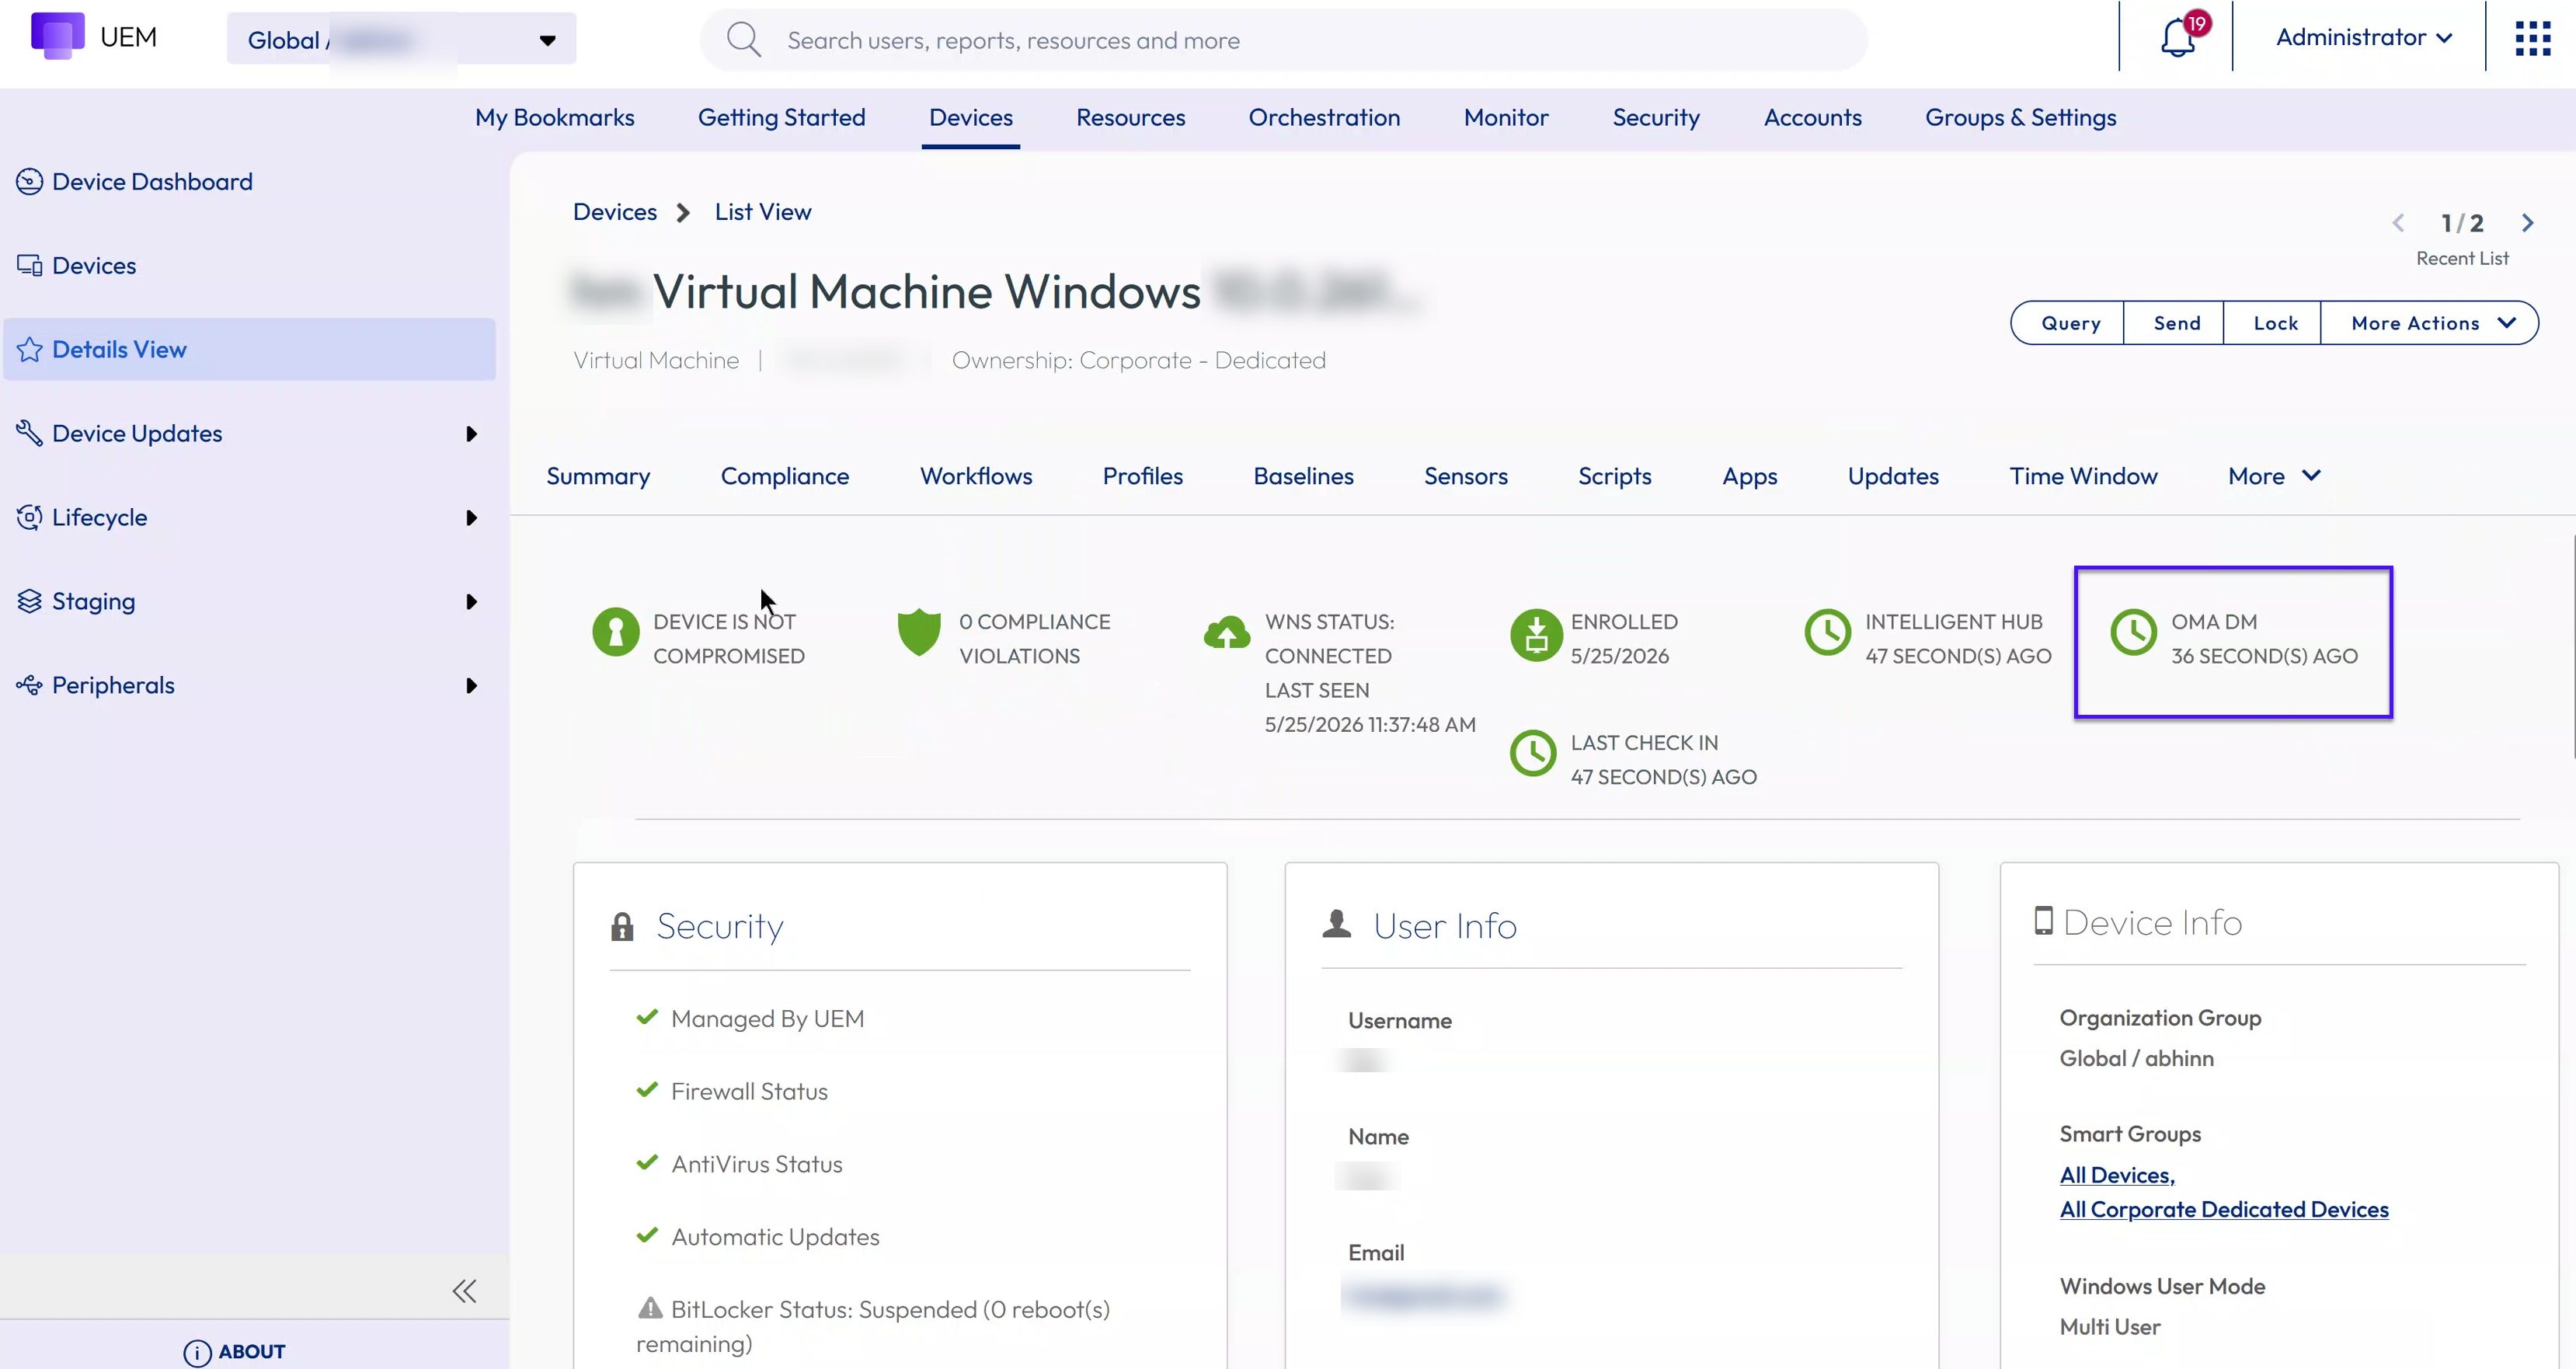Switch to the Compliance tab
The image size is (2576, 1369).
784,476
